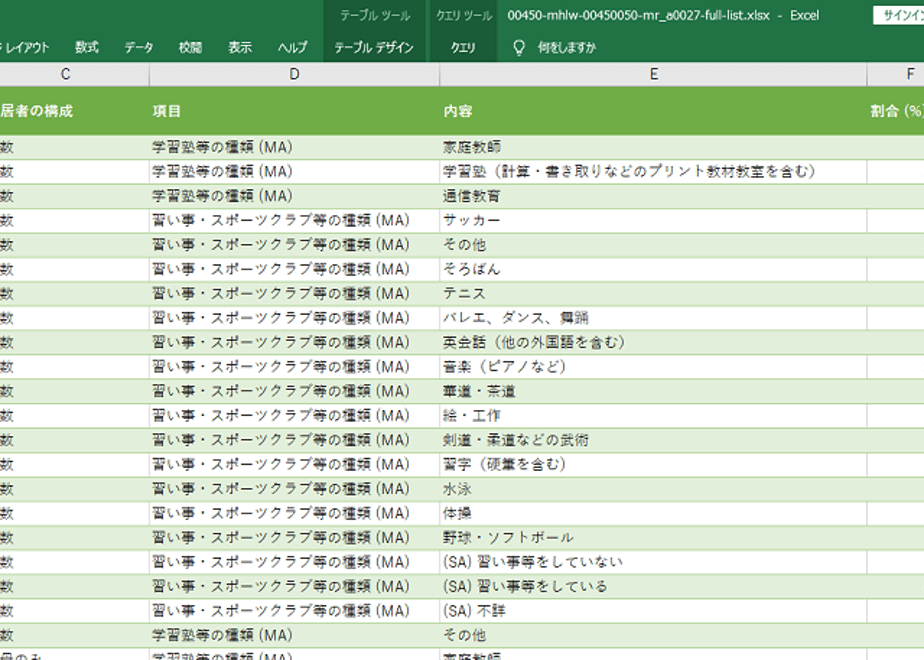The height and width of the screenshot is (660, 924).
Task: Select column E header
Action: click(653, 74)
